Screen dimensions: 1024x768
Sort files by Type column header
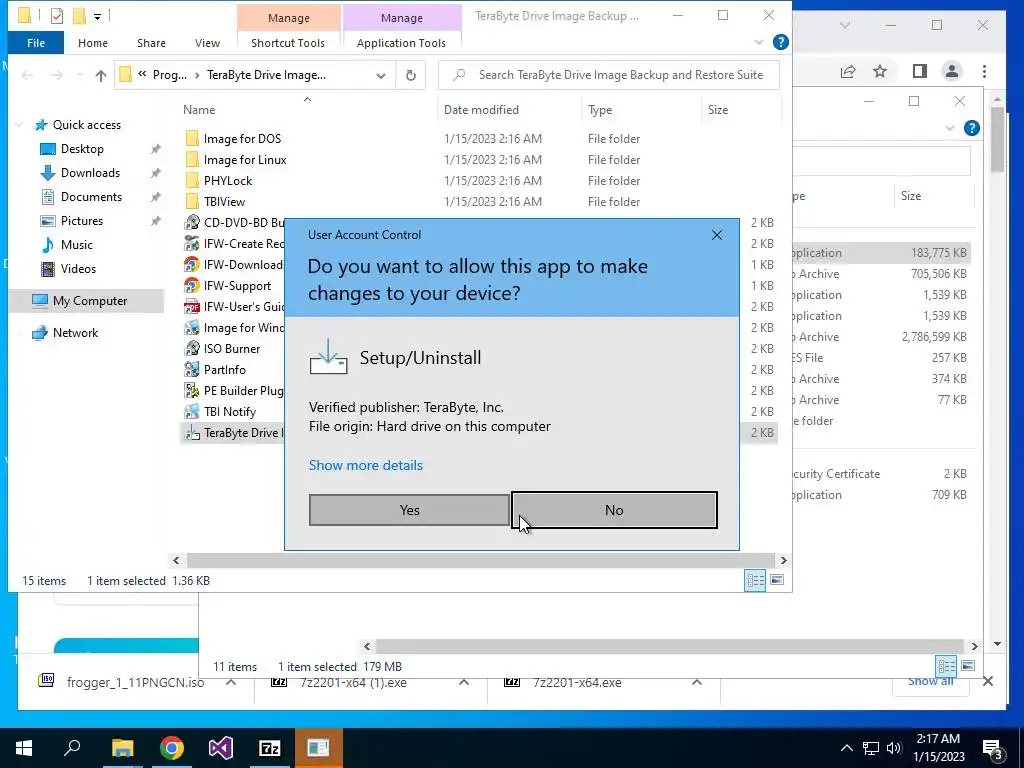click(x=600, y=110)
